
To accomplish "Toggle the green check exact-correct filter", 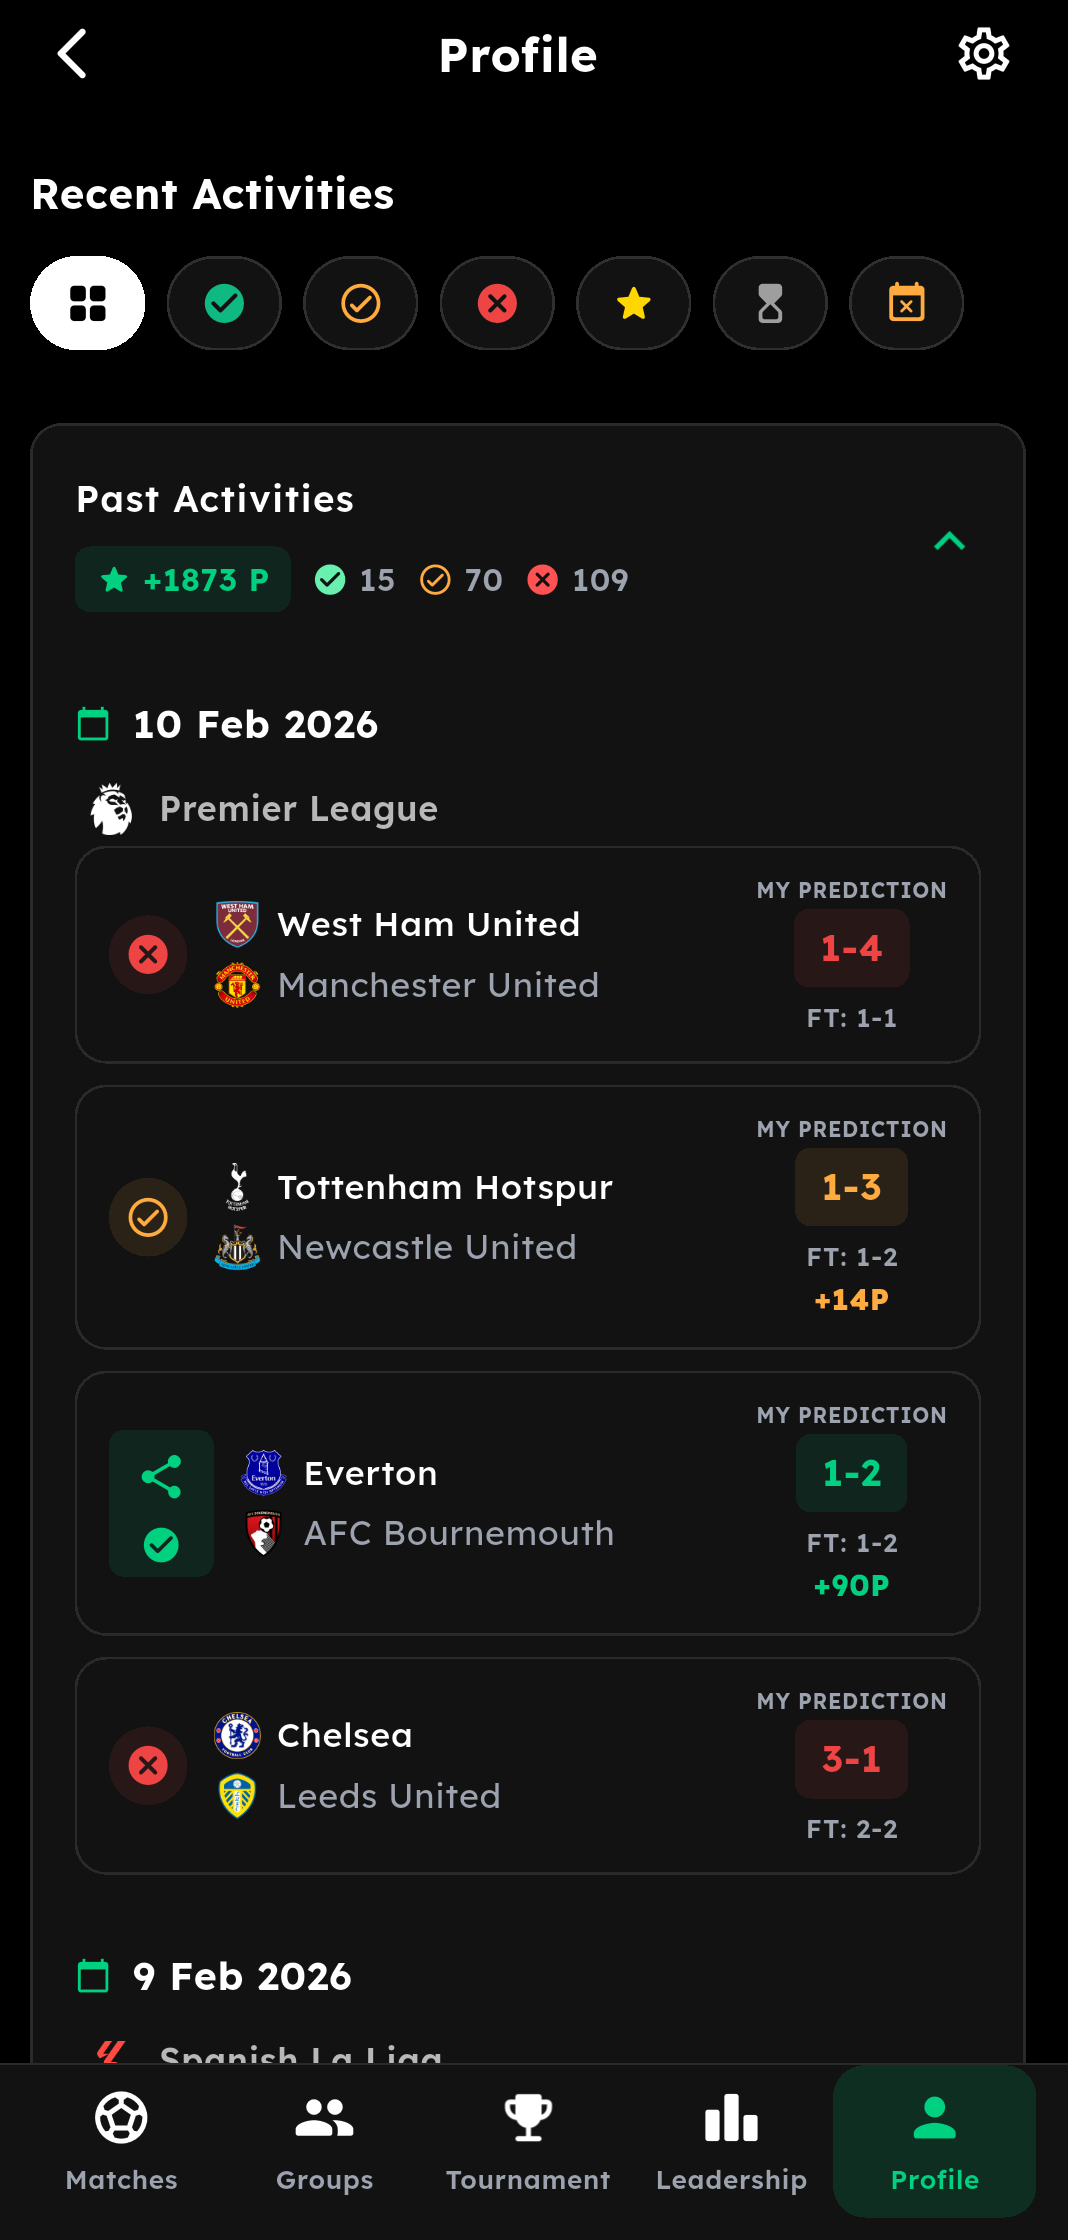I will point(224,303).
